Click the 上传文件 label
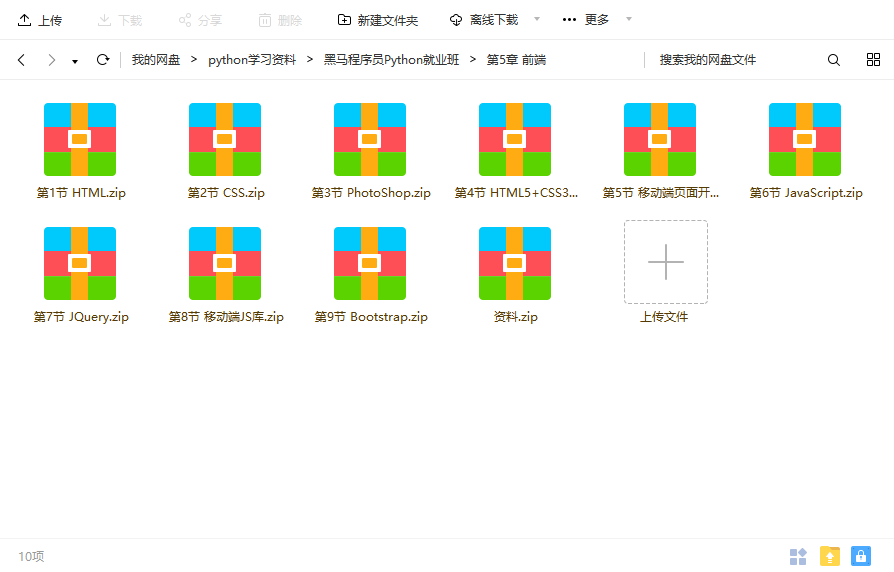Image resolution: width=894 pixels, height=572 pixels. point(664,317)
